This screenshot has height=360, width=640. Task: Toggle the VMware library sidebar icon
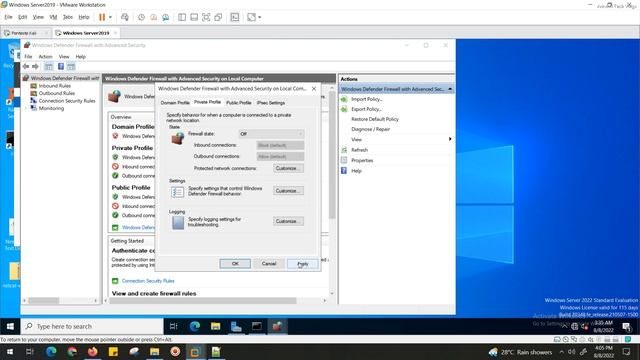point(182,17)
